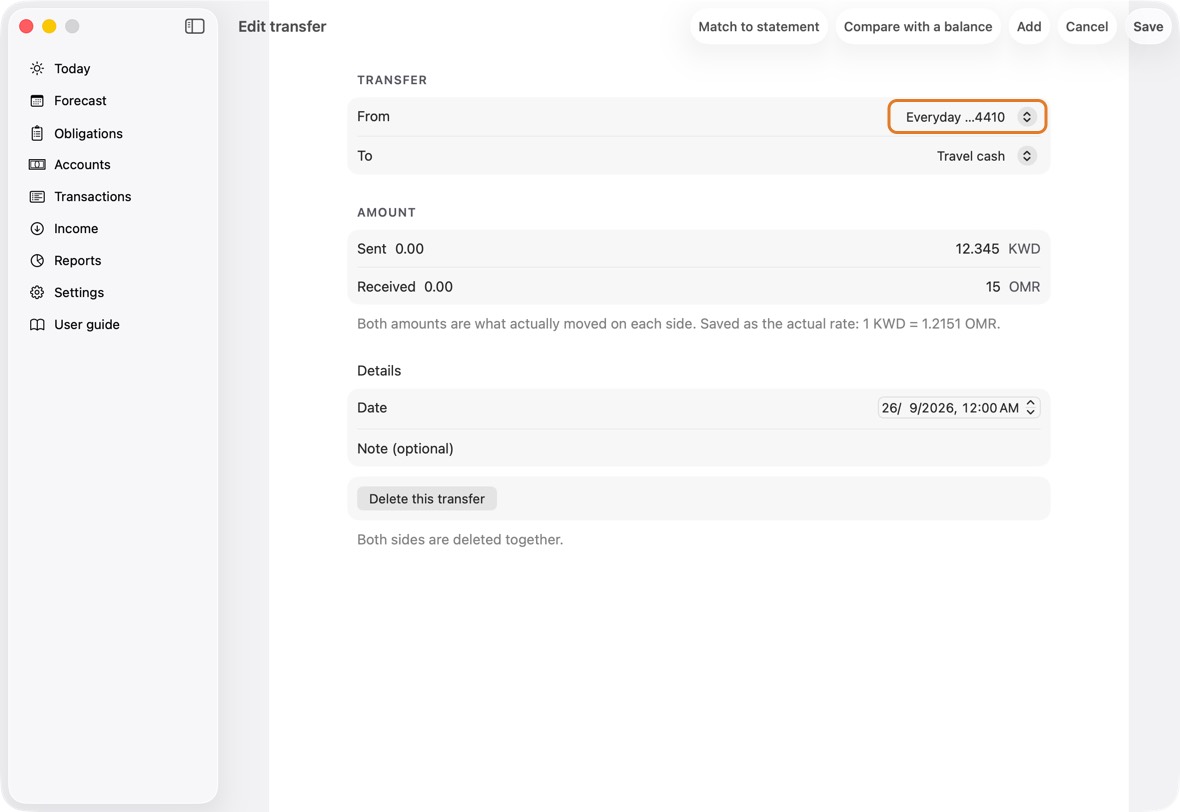The height and width of the screenshot is (812, 1180).
Task: Select Obligations in sidebar
Action: tap(88, 133)
